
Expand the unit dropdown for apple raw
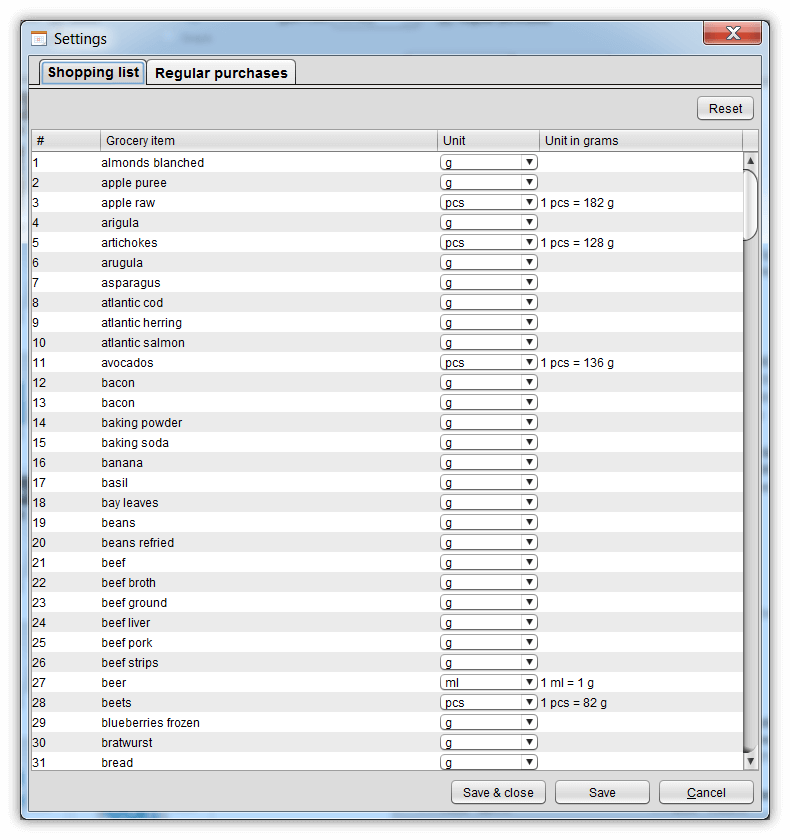tap(489, 203)
